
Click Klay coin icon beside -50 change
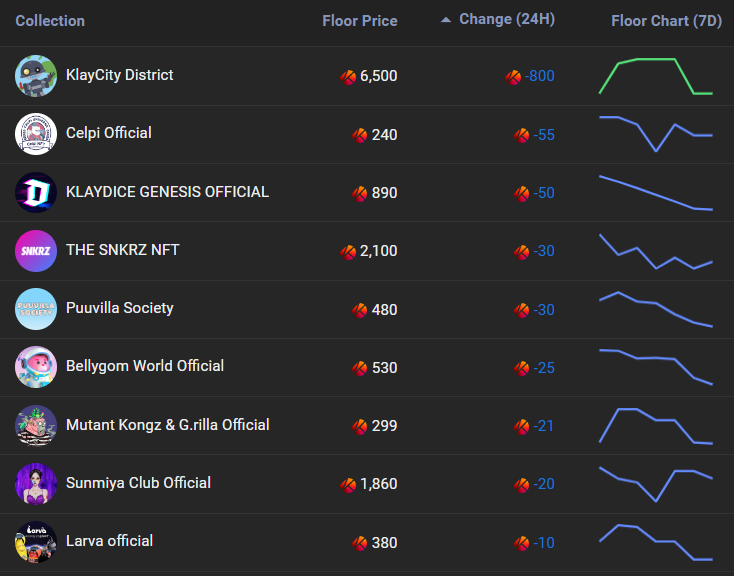point(521,193)
